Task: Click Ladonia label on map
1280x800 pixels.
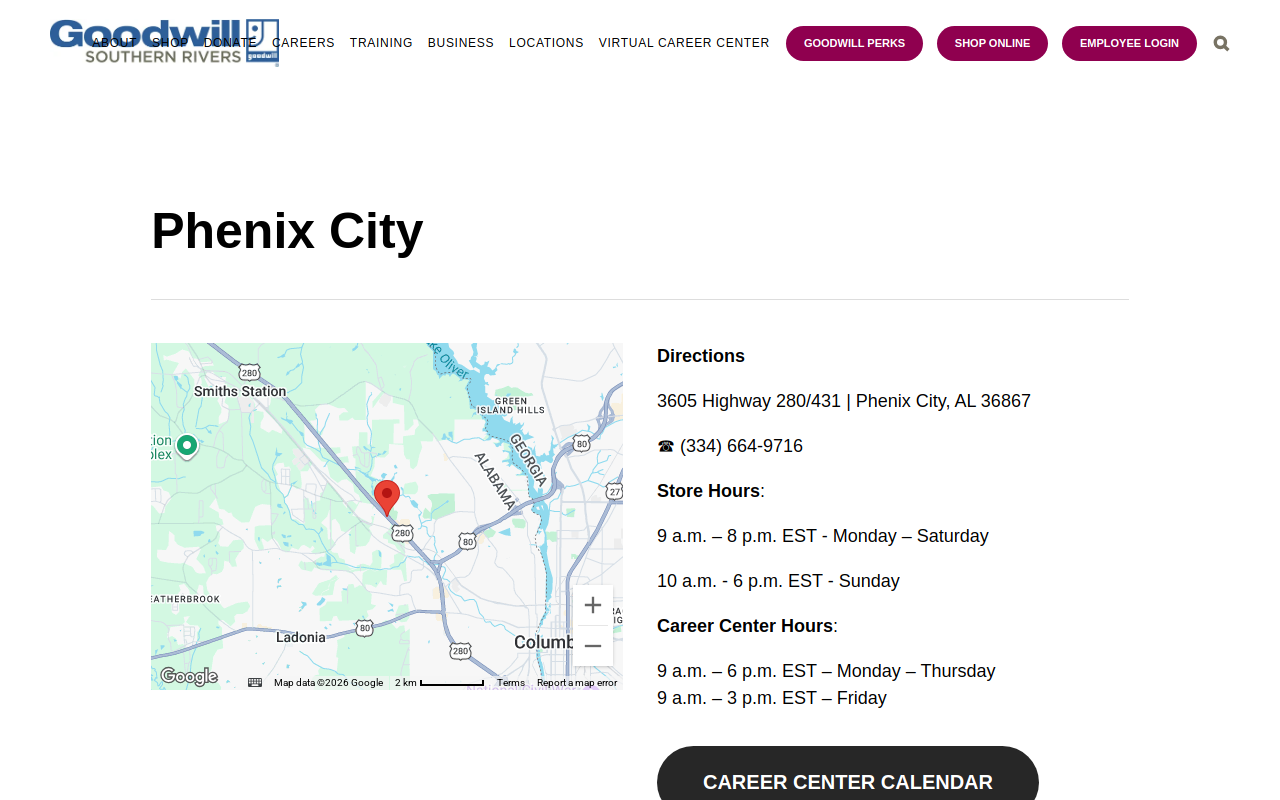Action: click(x=301, y=637)
